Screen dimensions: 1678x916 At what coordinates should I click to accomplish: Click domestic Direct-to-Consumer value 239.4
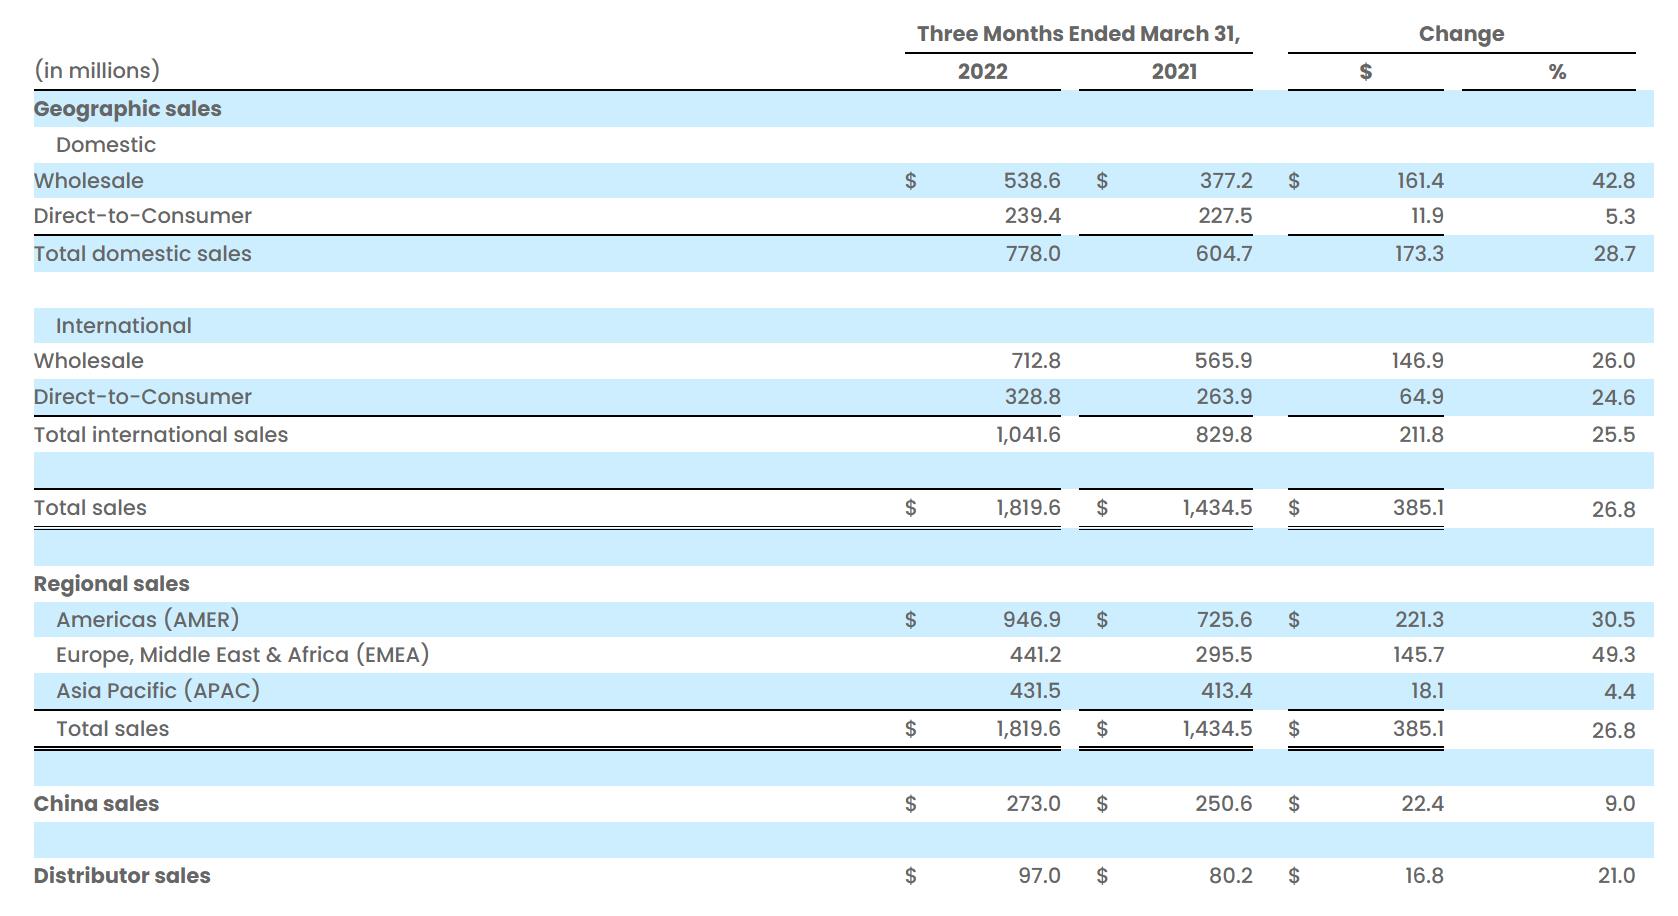pyautogui.click(x=1032, y=216)
